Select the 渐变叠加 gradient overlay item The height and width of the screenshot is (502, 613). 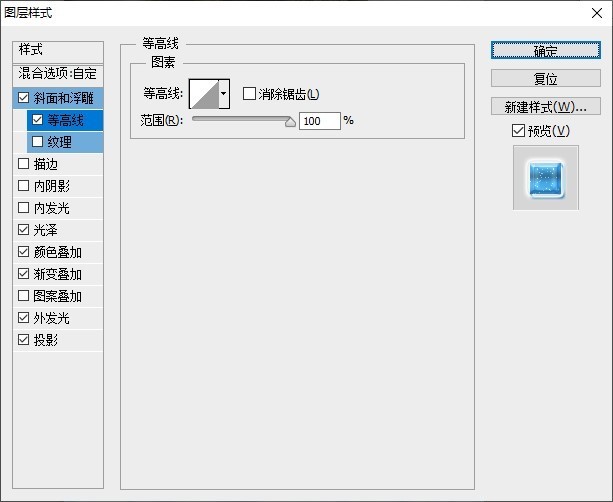pos(58,274)
